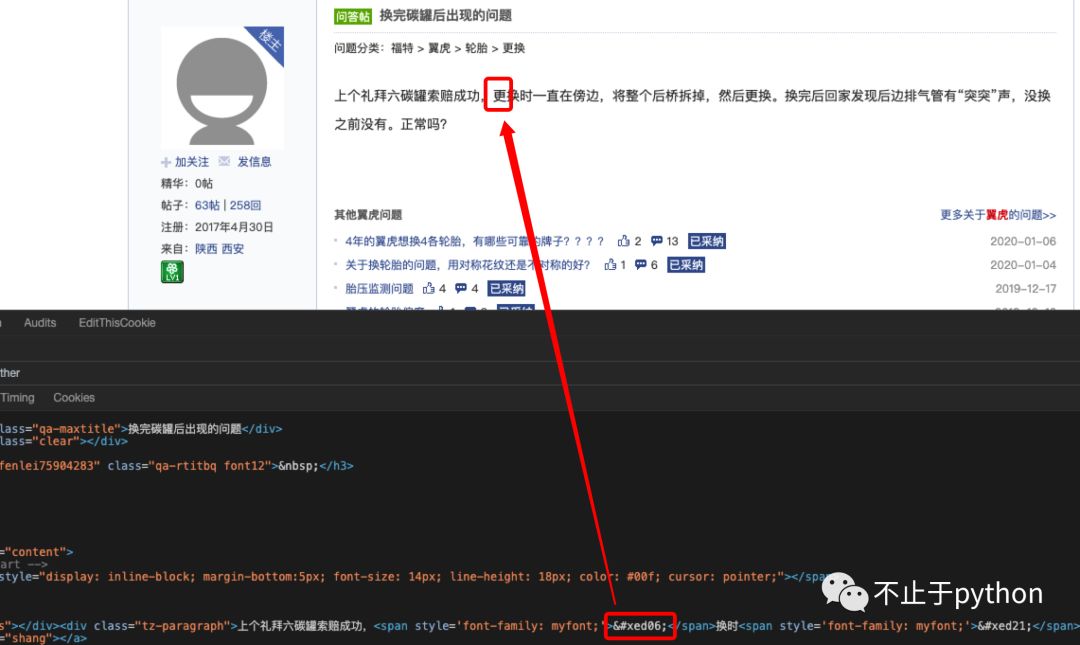The height and width of the screenshot is (645, 1080).
Task: Select the Timing tab in network details
Action: click(17, 397)
